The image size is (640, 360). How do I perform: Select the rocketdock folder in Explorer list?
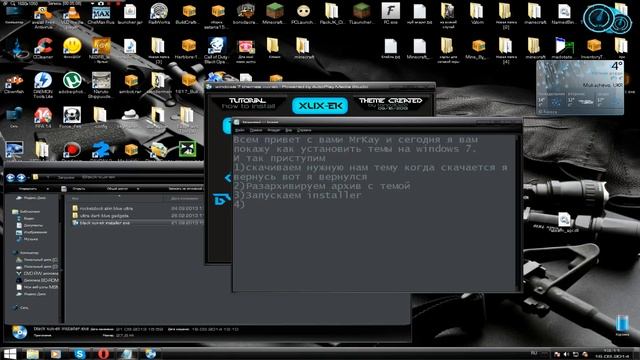(102, 209)
